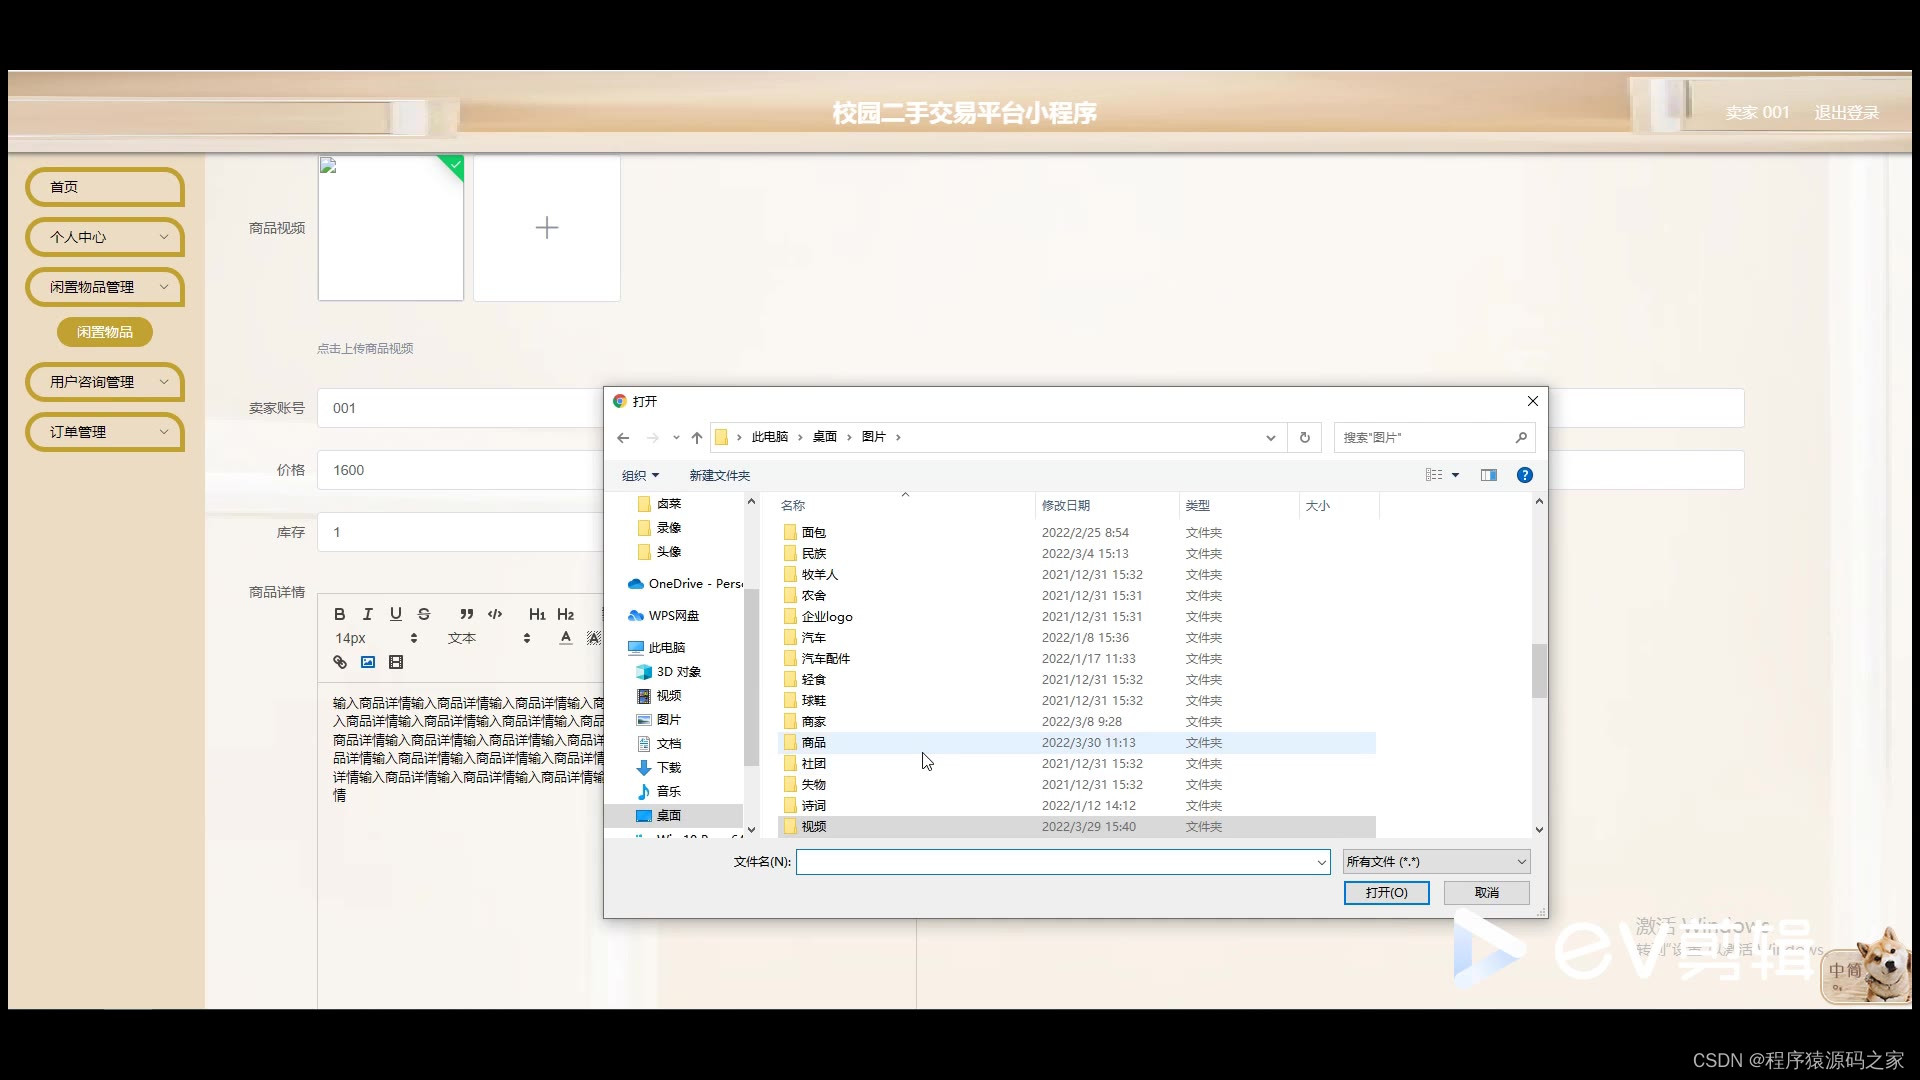Select the 商品 folder in file list
Image resolution: width=1920 pixels, height=1080 pixels.
813,743
